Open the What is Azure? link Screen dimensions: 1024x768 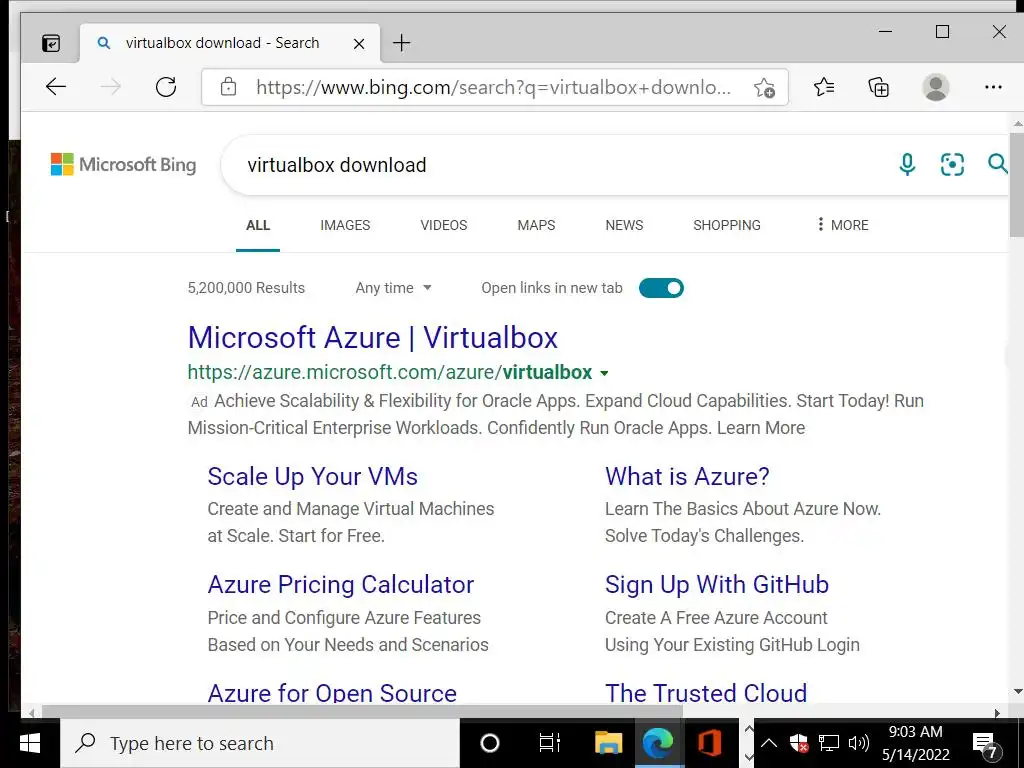(687, 477)
